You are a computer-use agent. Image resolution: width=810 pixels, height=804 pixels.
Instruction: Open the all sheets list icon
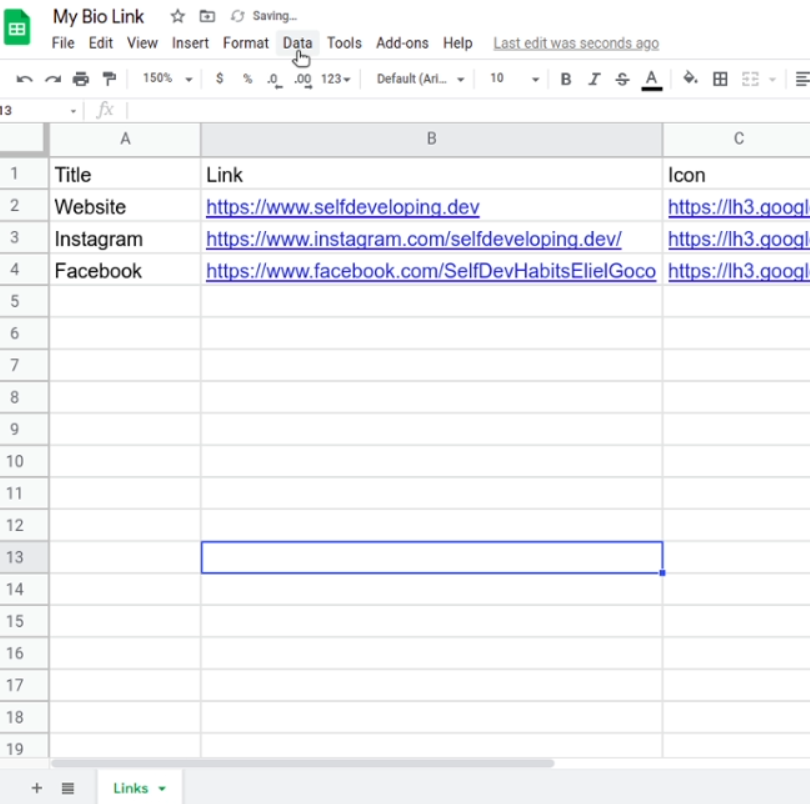point(68,788)
